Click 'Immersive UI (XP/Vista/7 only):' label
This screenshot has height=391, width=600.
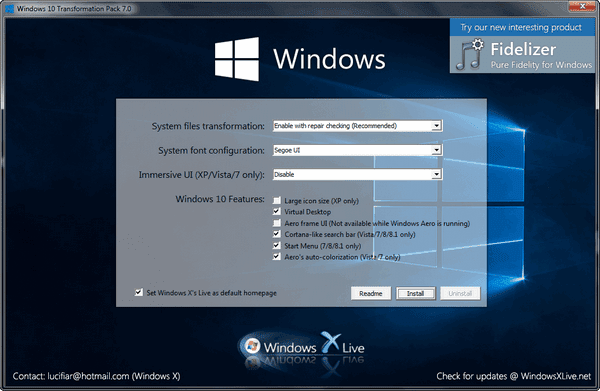(x=202, y=175)
